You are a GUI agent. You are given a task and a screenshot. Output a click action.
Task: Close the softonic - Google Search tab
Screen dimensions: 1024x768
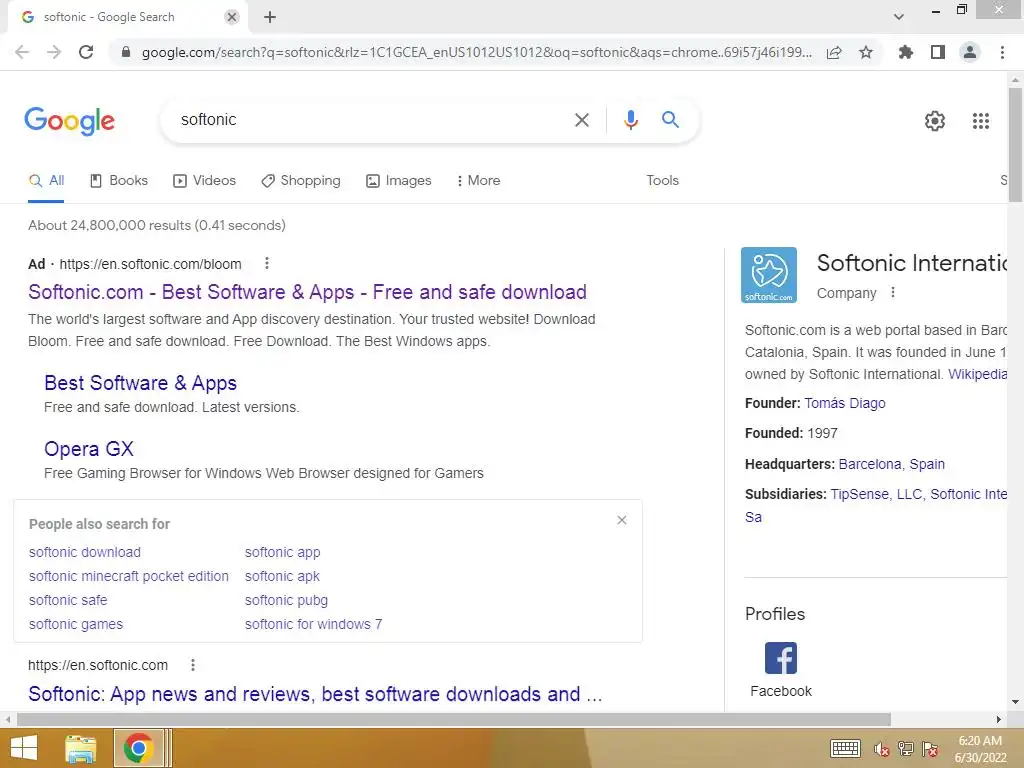(232, 17)
